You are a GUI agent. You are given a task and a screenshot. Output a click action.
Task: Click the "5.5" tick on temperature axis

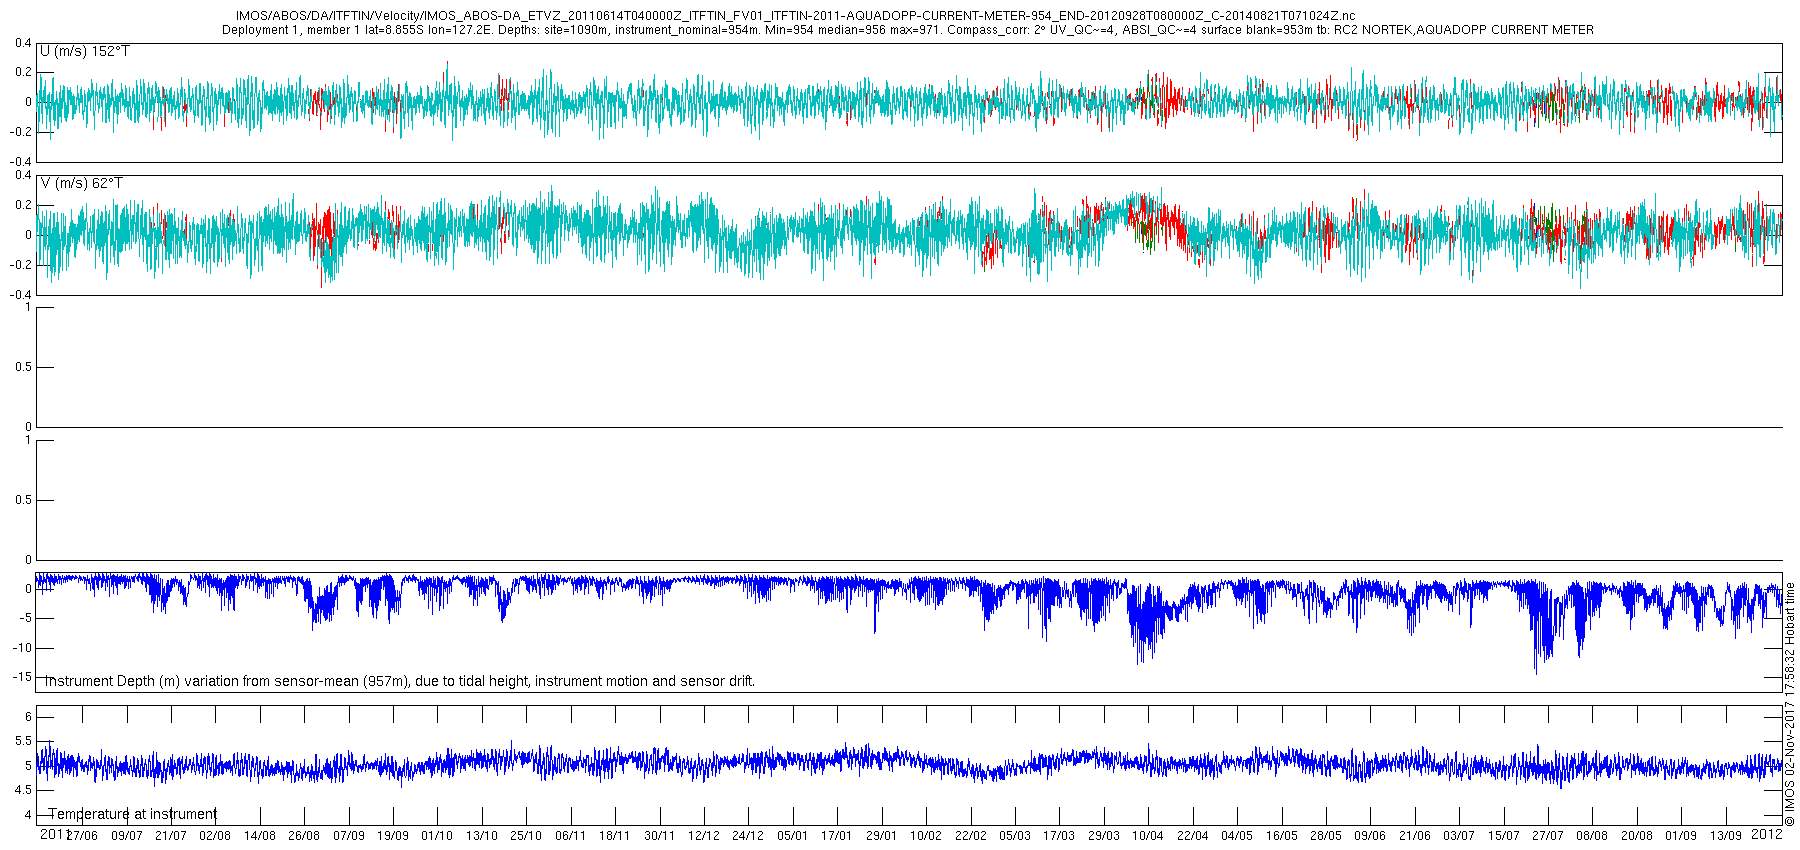click(22, 741)
